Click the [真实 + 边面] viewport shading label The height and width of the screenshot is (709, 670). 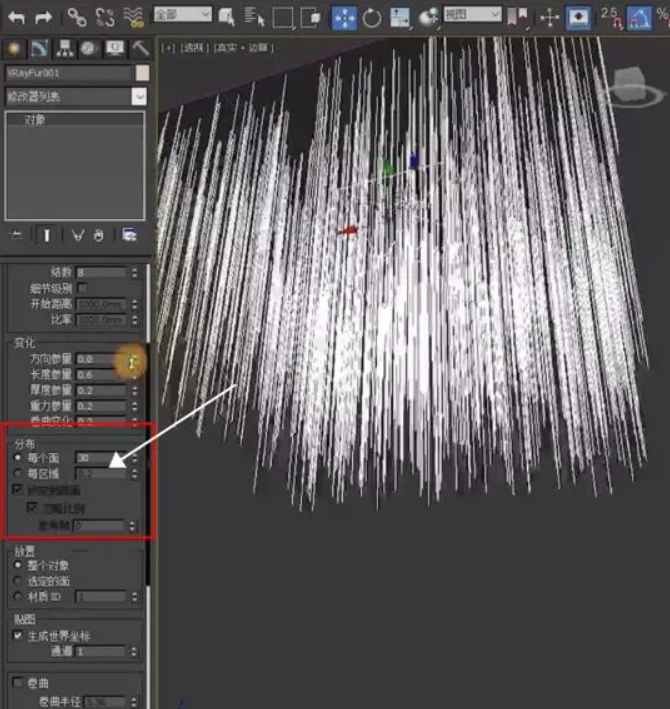tap(242, 47)
